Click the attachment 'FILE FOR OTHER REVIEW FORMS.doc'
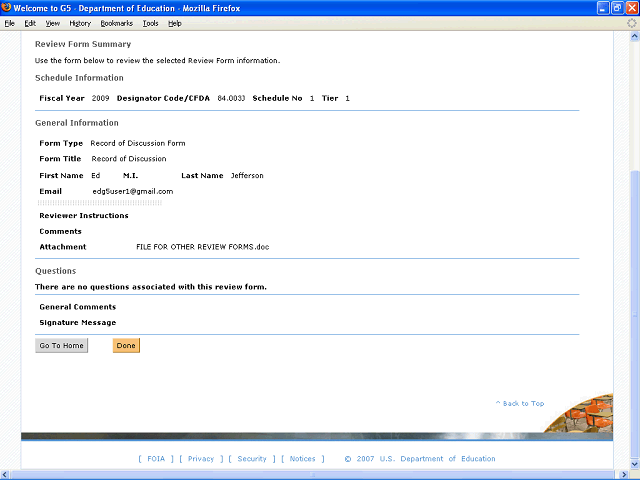640x480 pixels. point(202,247)
